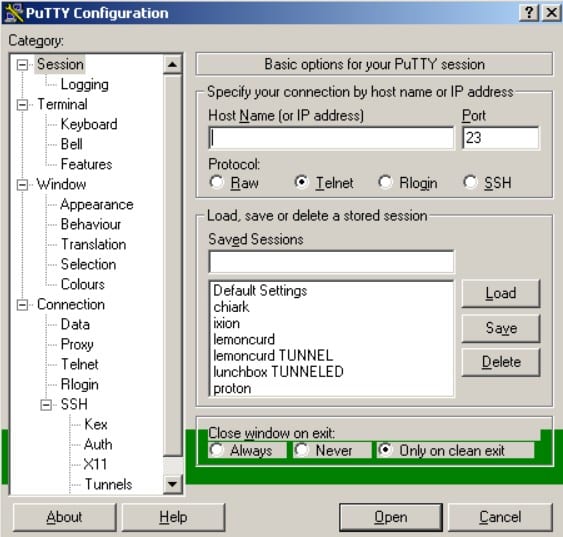This screenshot has height=537, width=563.
Task: Open the Behaviour settings
Action: click(91, 224)
